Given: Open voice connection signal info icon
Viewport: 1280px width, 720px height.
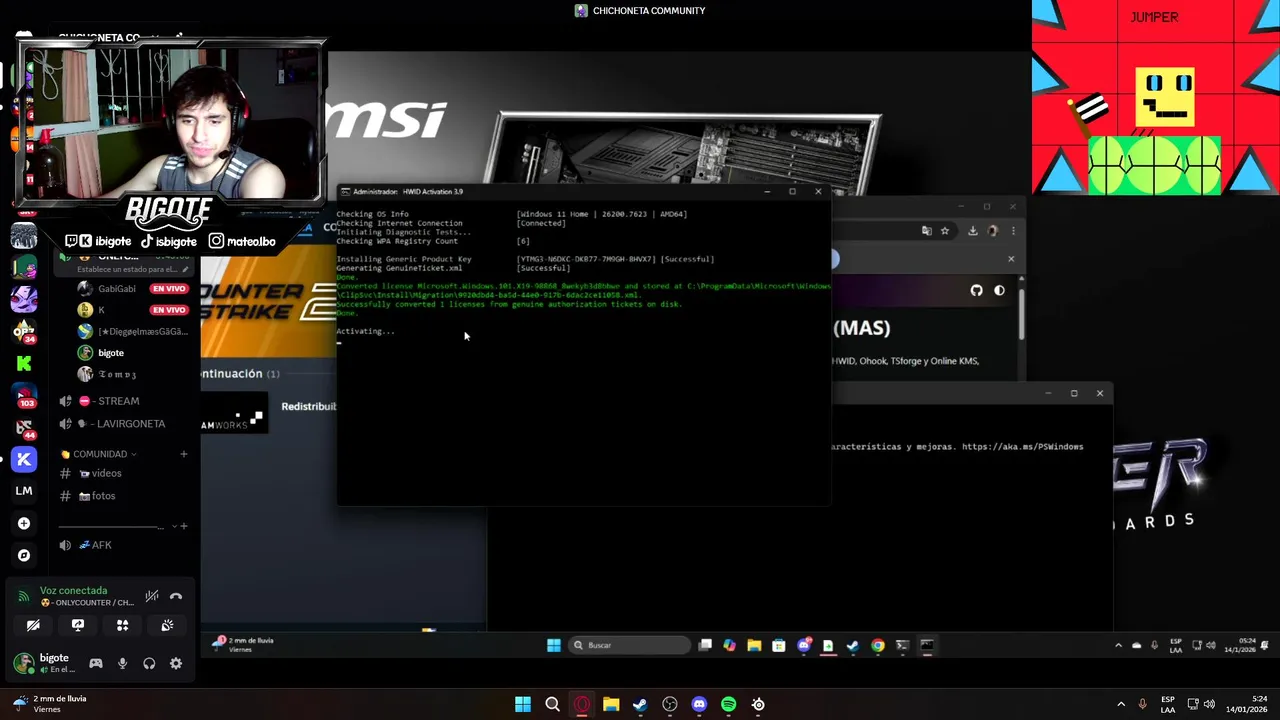Looking at the screenshot, I should (x=24, y=596).
